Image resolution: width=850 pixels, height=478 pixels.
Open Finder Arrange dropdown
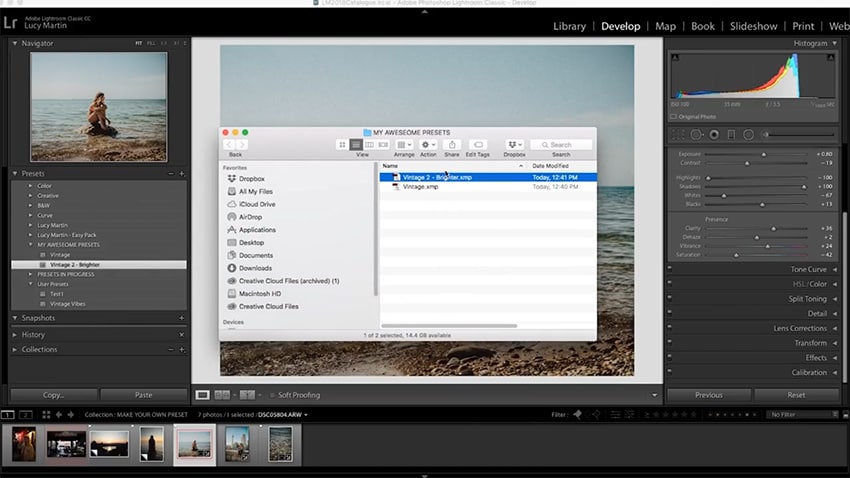(404, 145)
